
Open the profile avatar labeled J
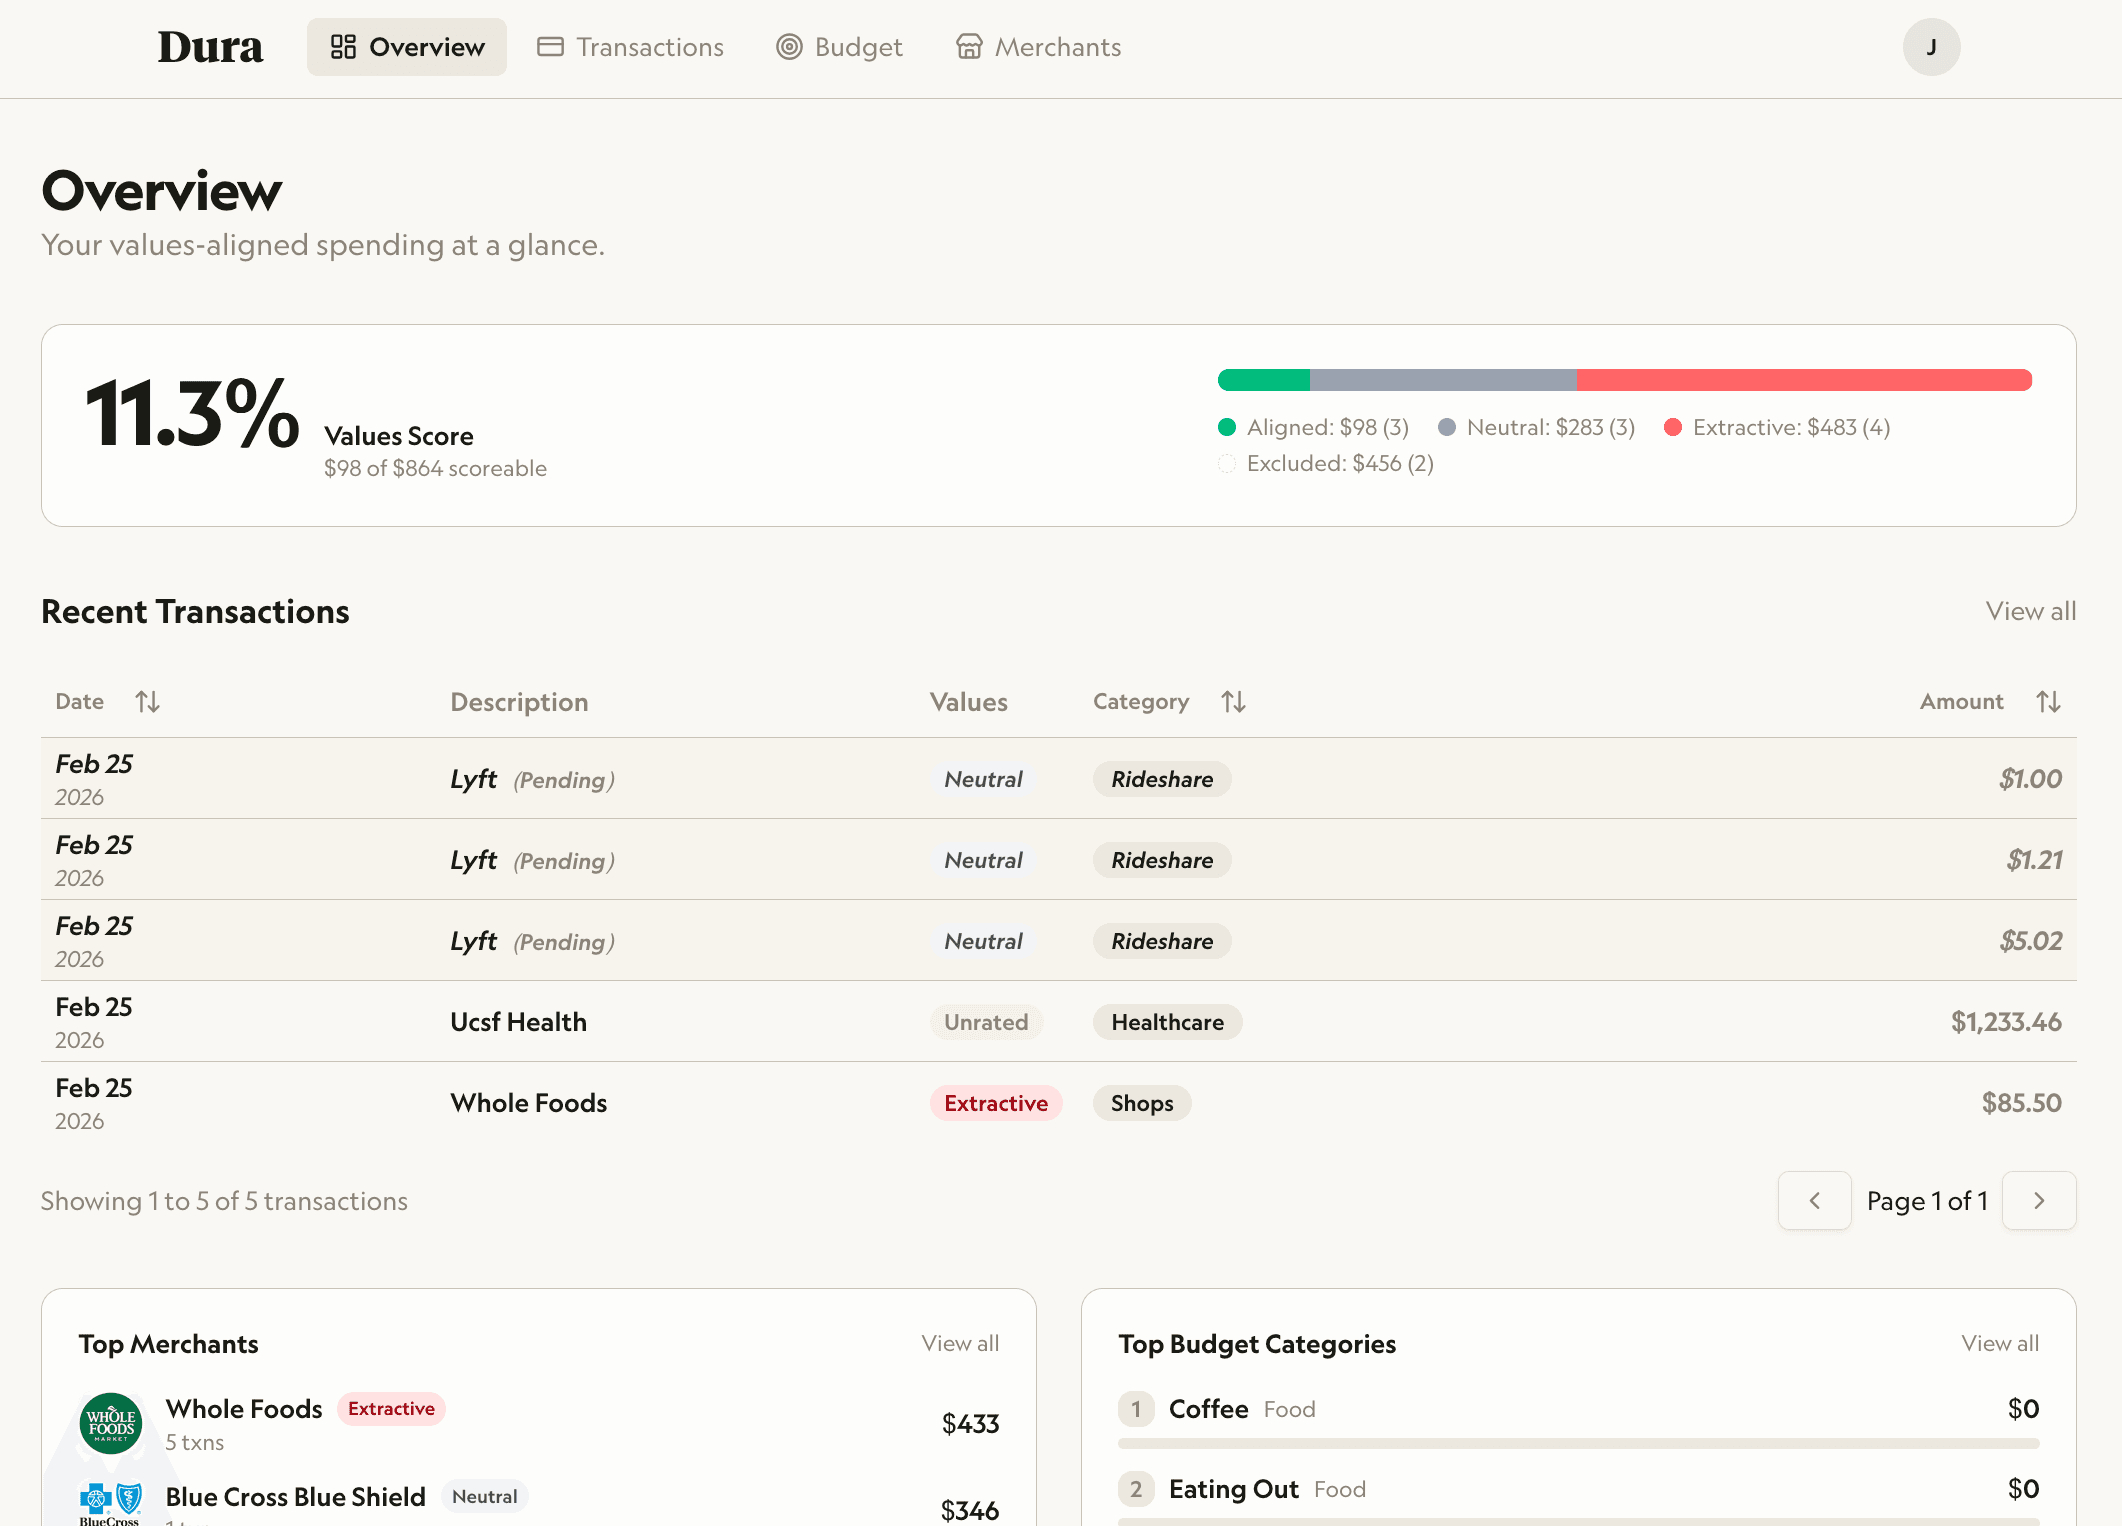(1931, 46)
